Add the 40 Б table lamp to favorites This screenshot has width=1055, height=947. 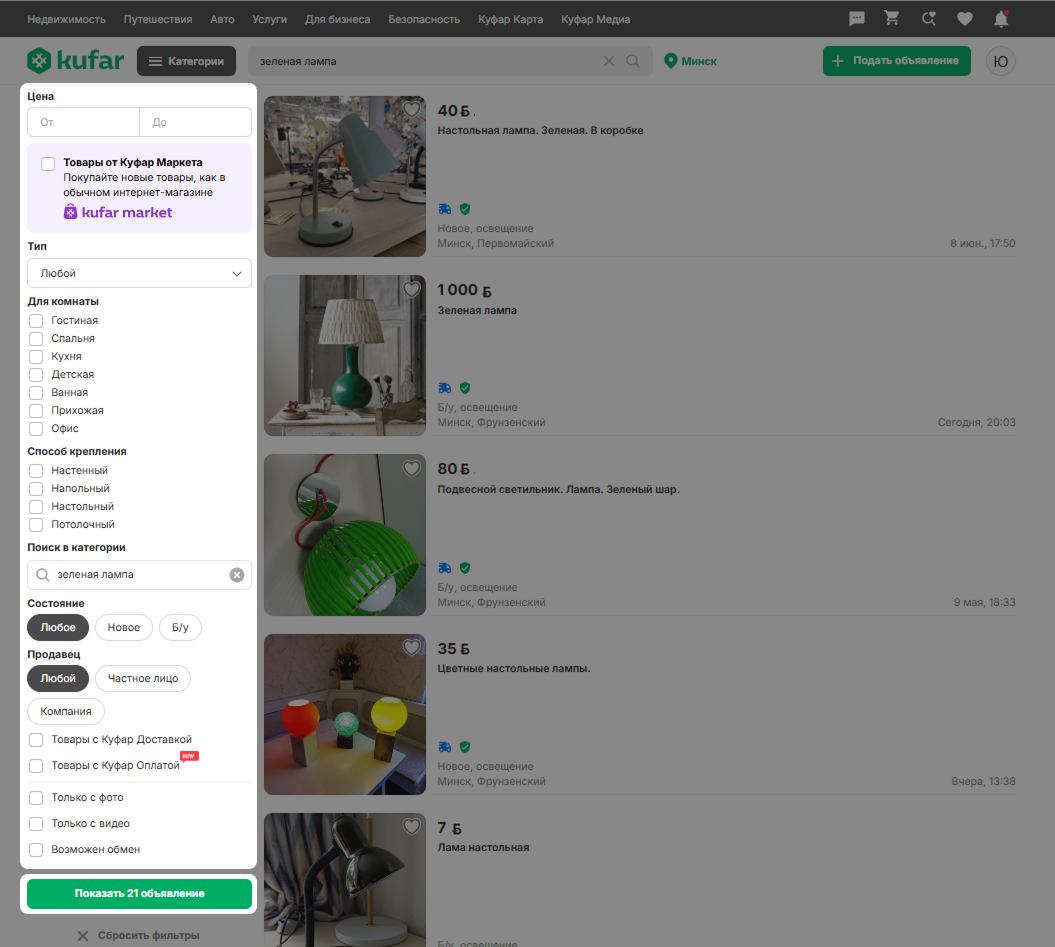pos(411,109)
